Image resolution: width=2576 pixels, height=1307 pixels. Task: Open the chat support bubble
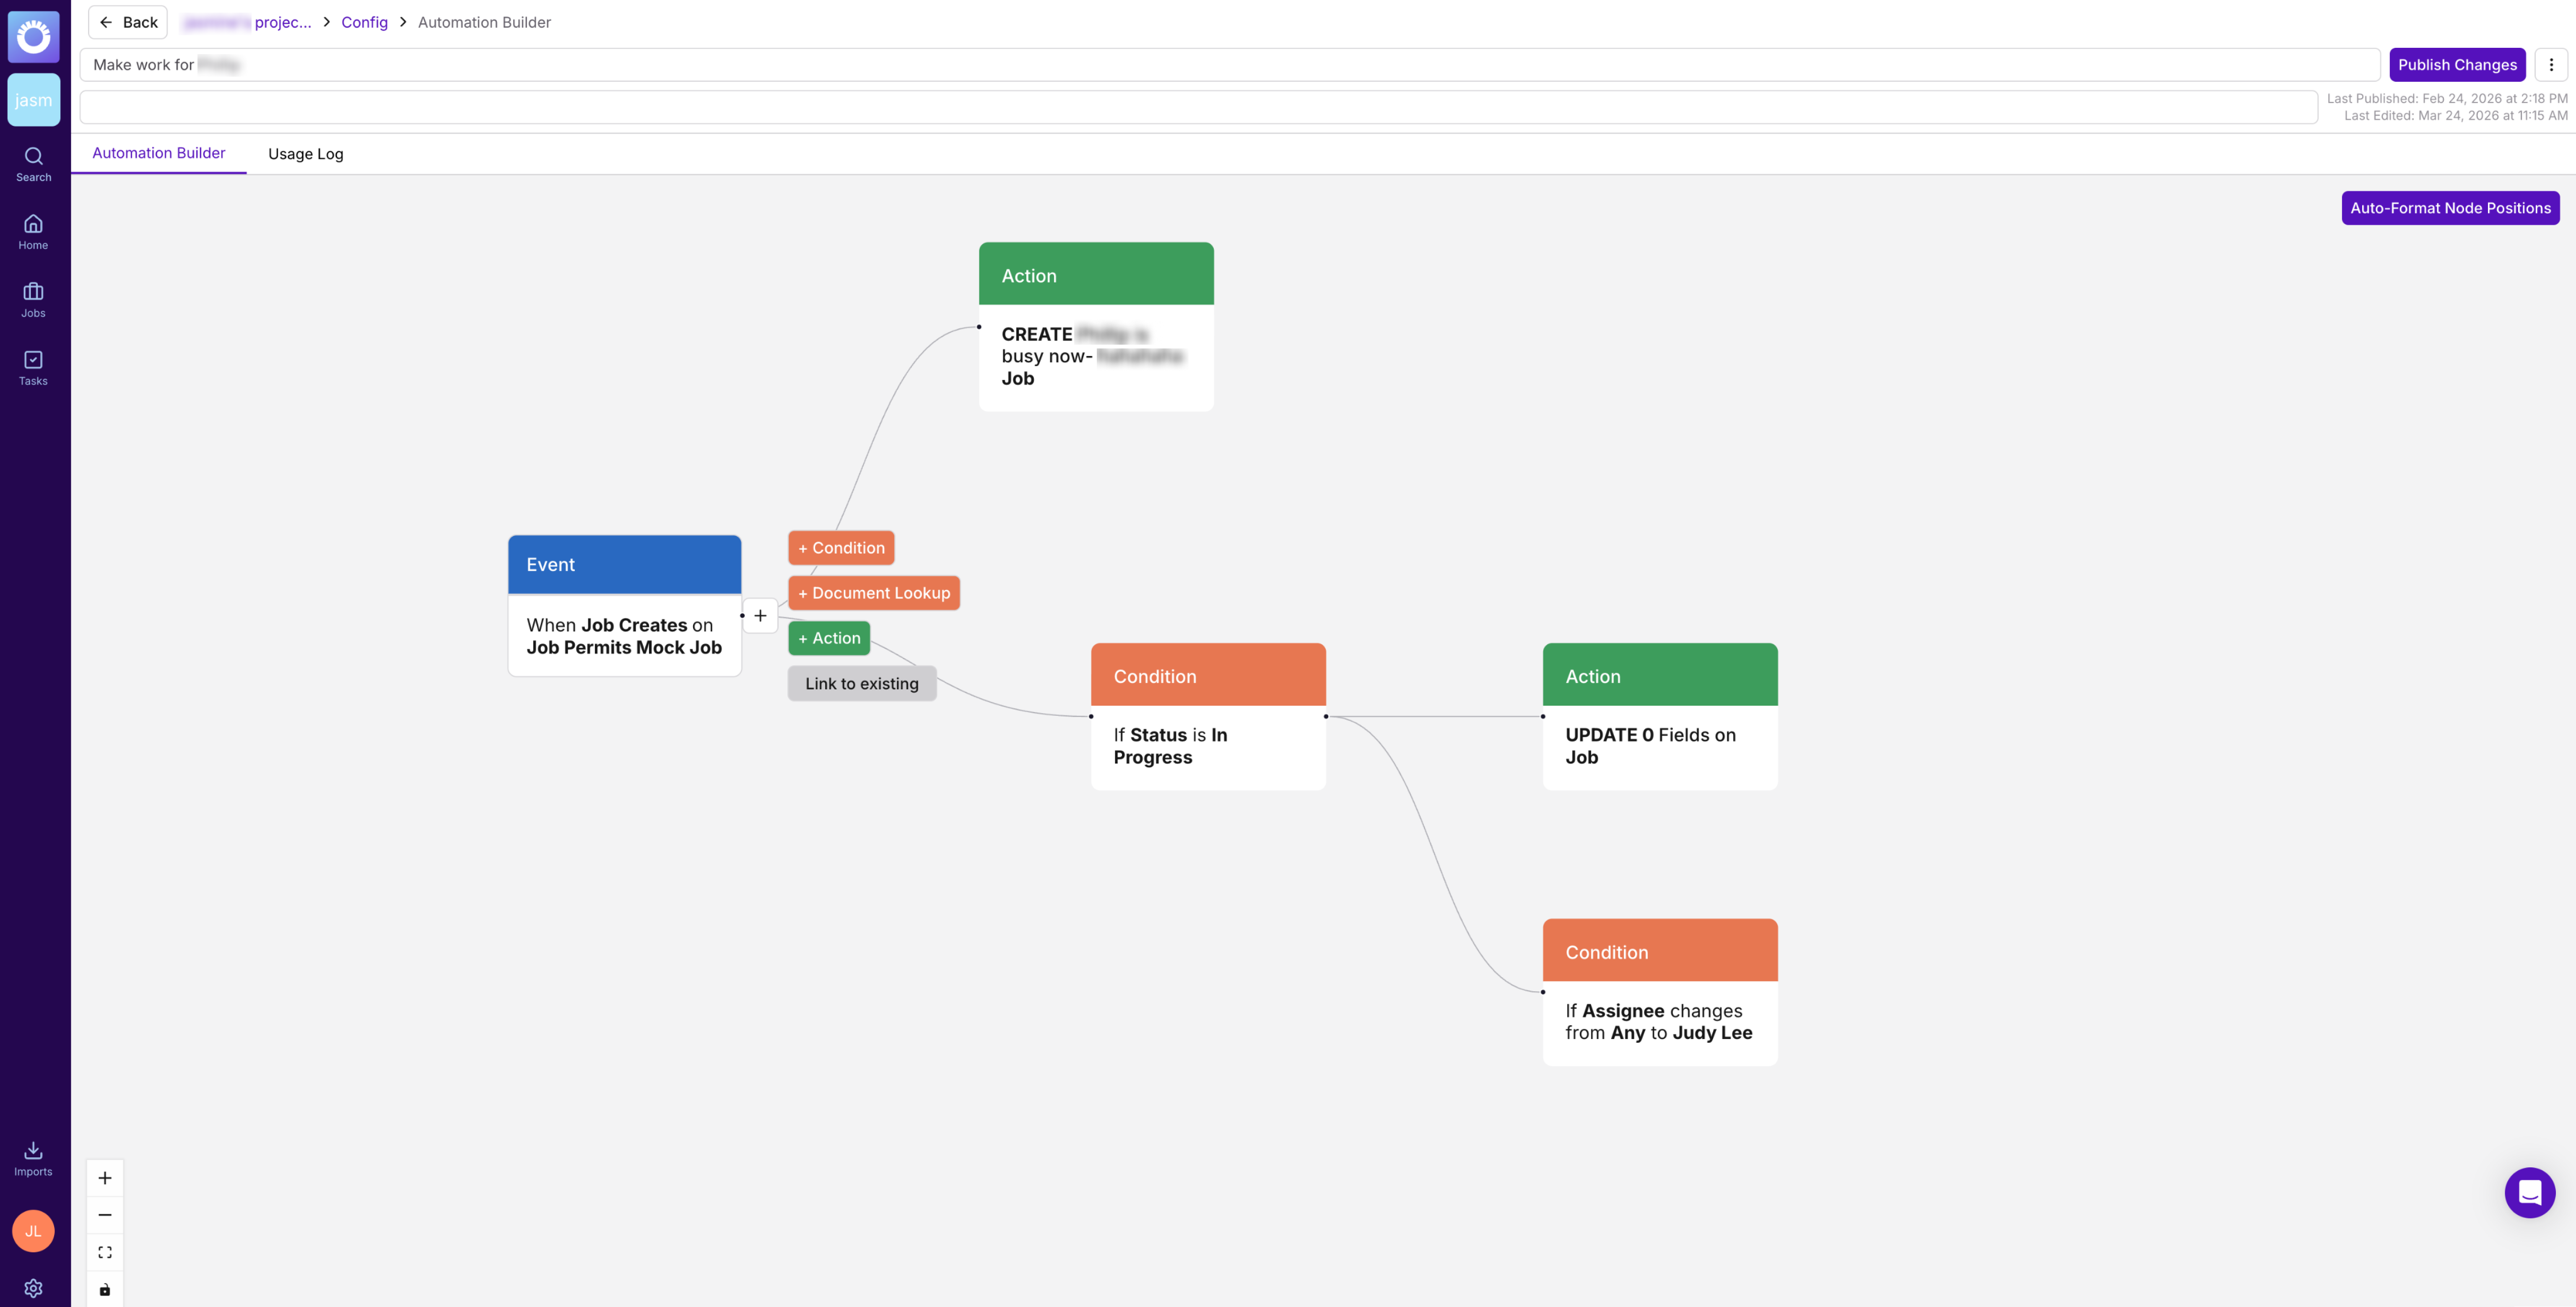click(x=2530, y=1192)
